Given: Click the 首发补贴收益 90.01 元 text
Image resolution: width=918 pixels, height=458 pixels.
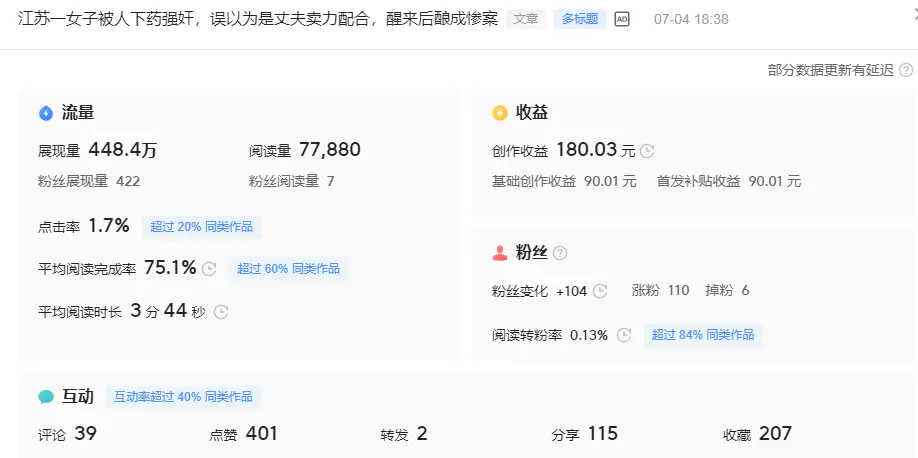Looking at the screenshot, I should click(x=728, y=181).
